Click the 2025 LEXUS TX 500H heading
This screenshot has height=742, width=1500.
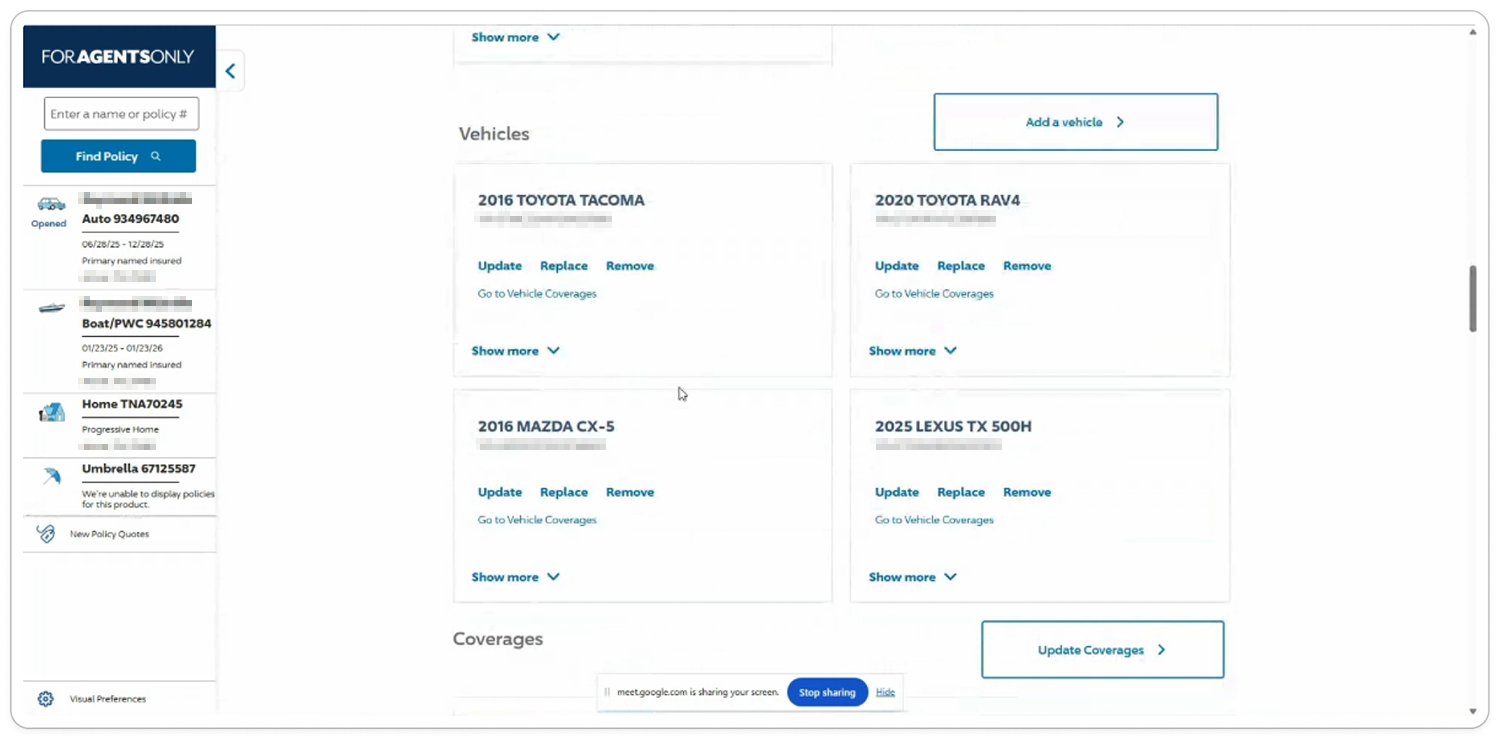click(x=953, y=426)
